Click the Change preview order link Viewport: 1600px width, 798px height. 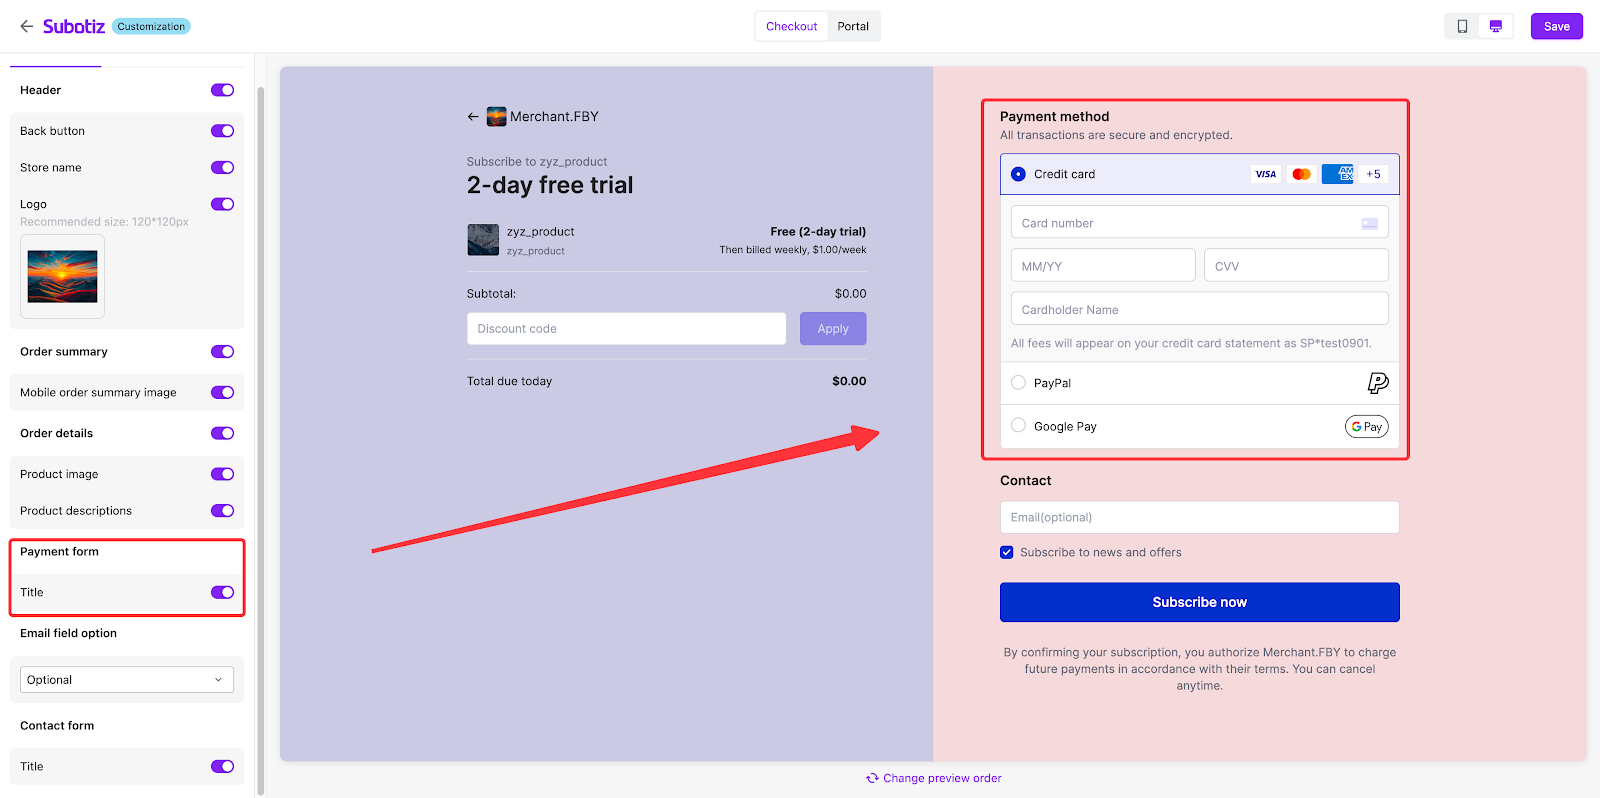[934, 778]
